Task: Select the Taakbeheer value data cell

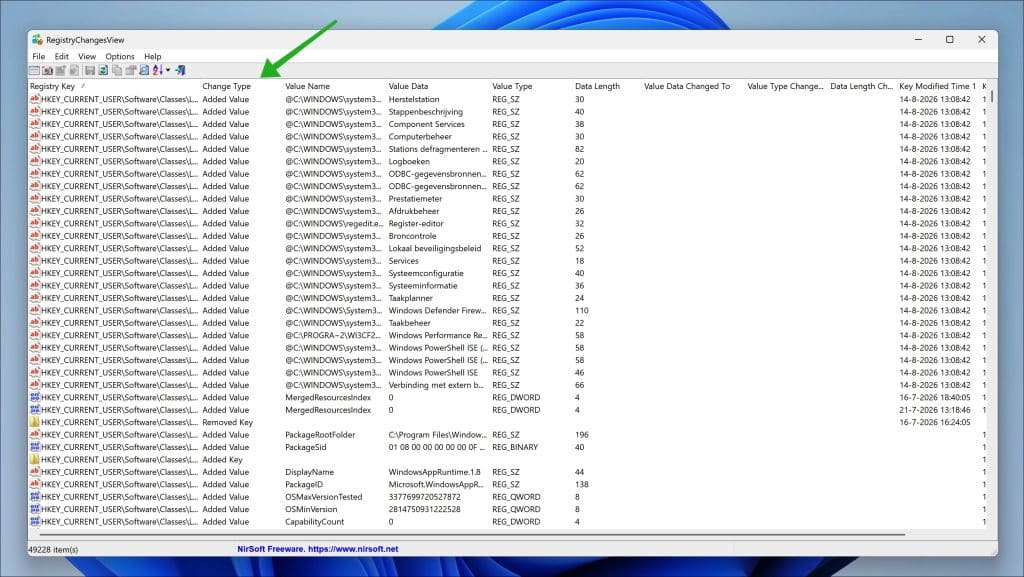Action: [409, 322]
